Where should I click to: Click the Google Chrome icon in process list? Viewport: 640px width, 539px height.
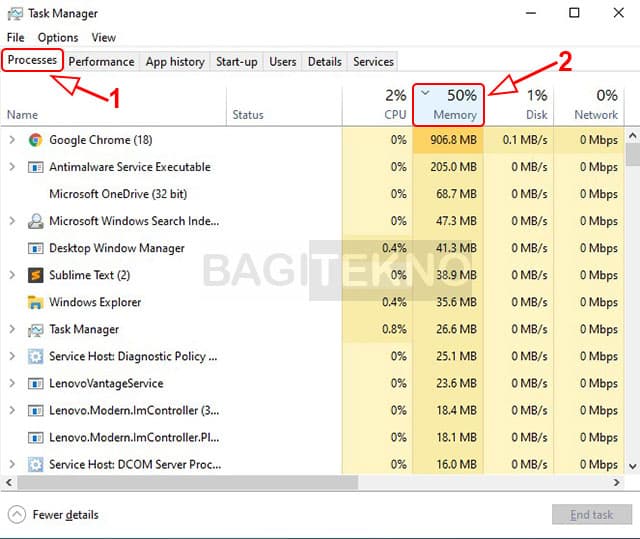[x=36, y=140]
